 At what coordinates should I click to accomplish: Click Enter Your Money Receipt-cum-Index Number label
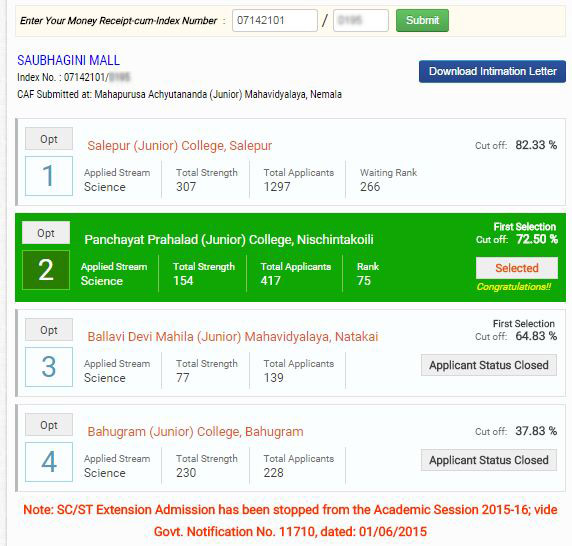(x=118, y=21)
